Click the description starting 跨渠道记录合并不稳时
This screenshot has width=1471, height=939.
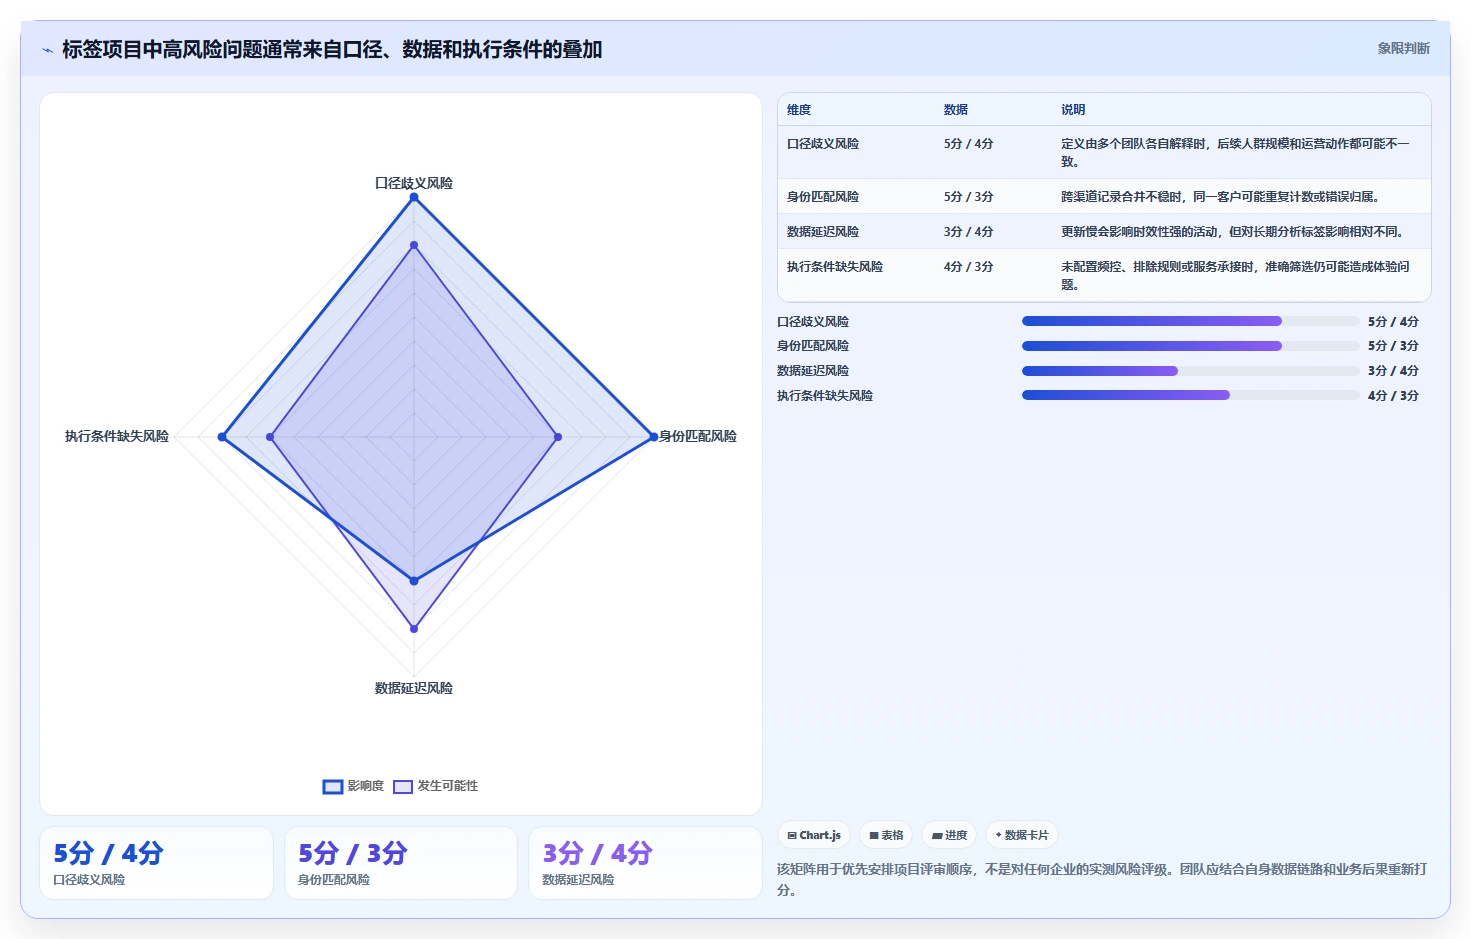click(x=1220, y=197)
